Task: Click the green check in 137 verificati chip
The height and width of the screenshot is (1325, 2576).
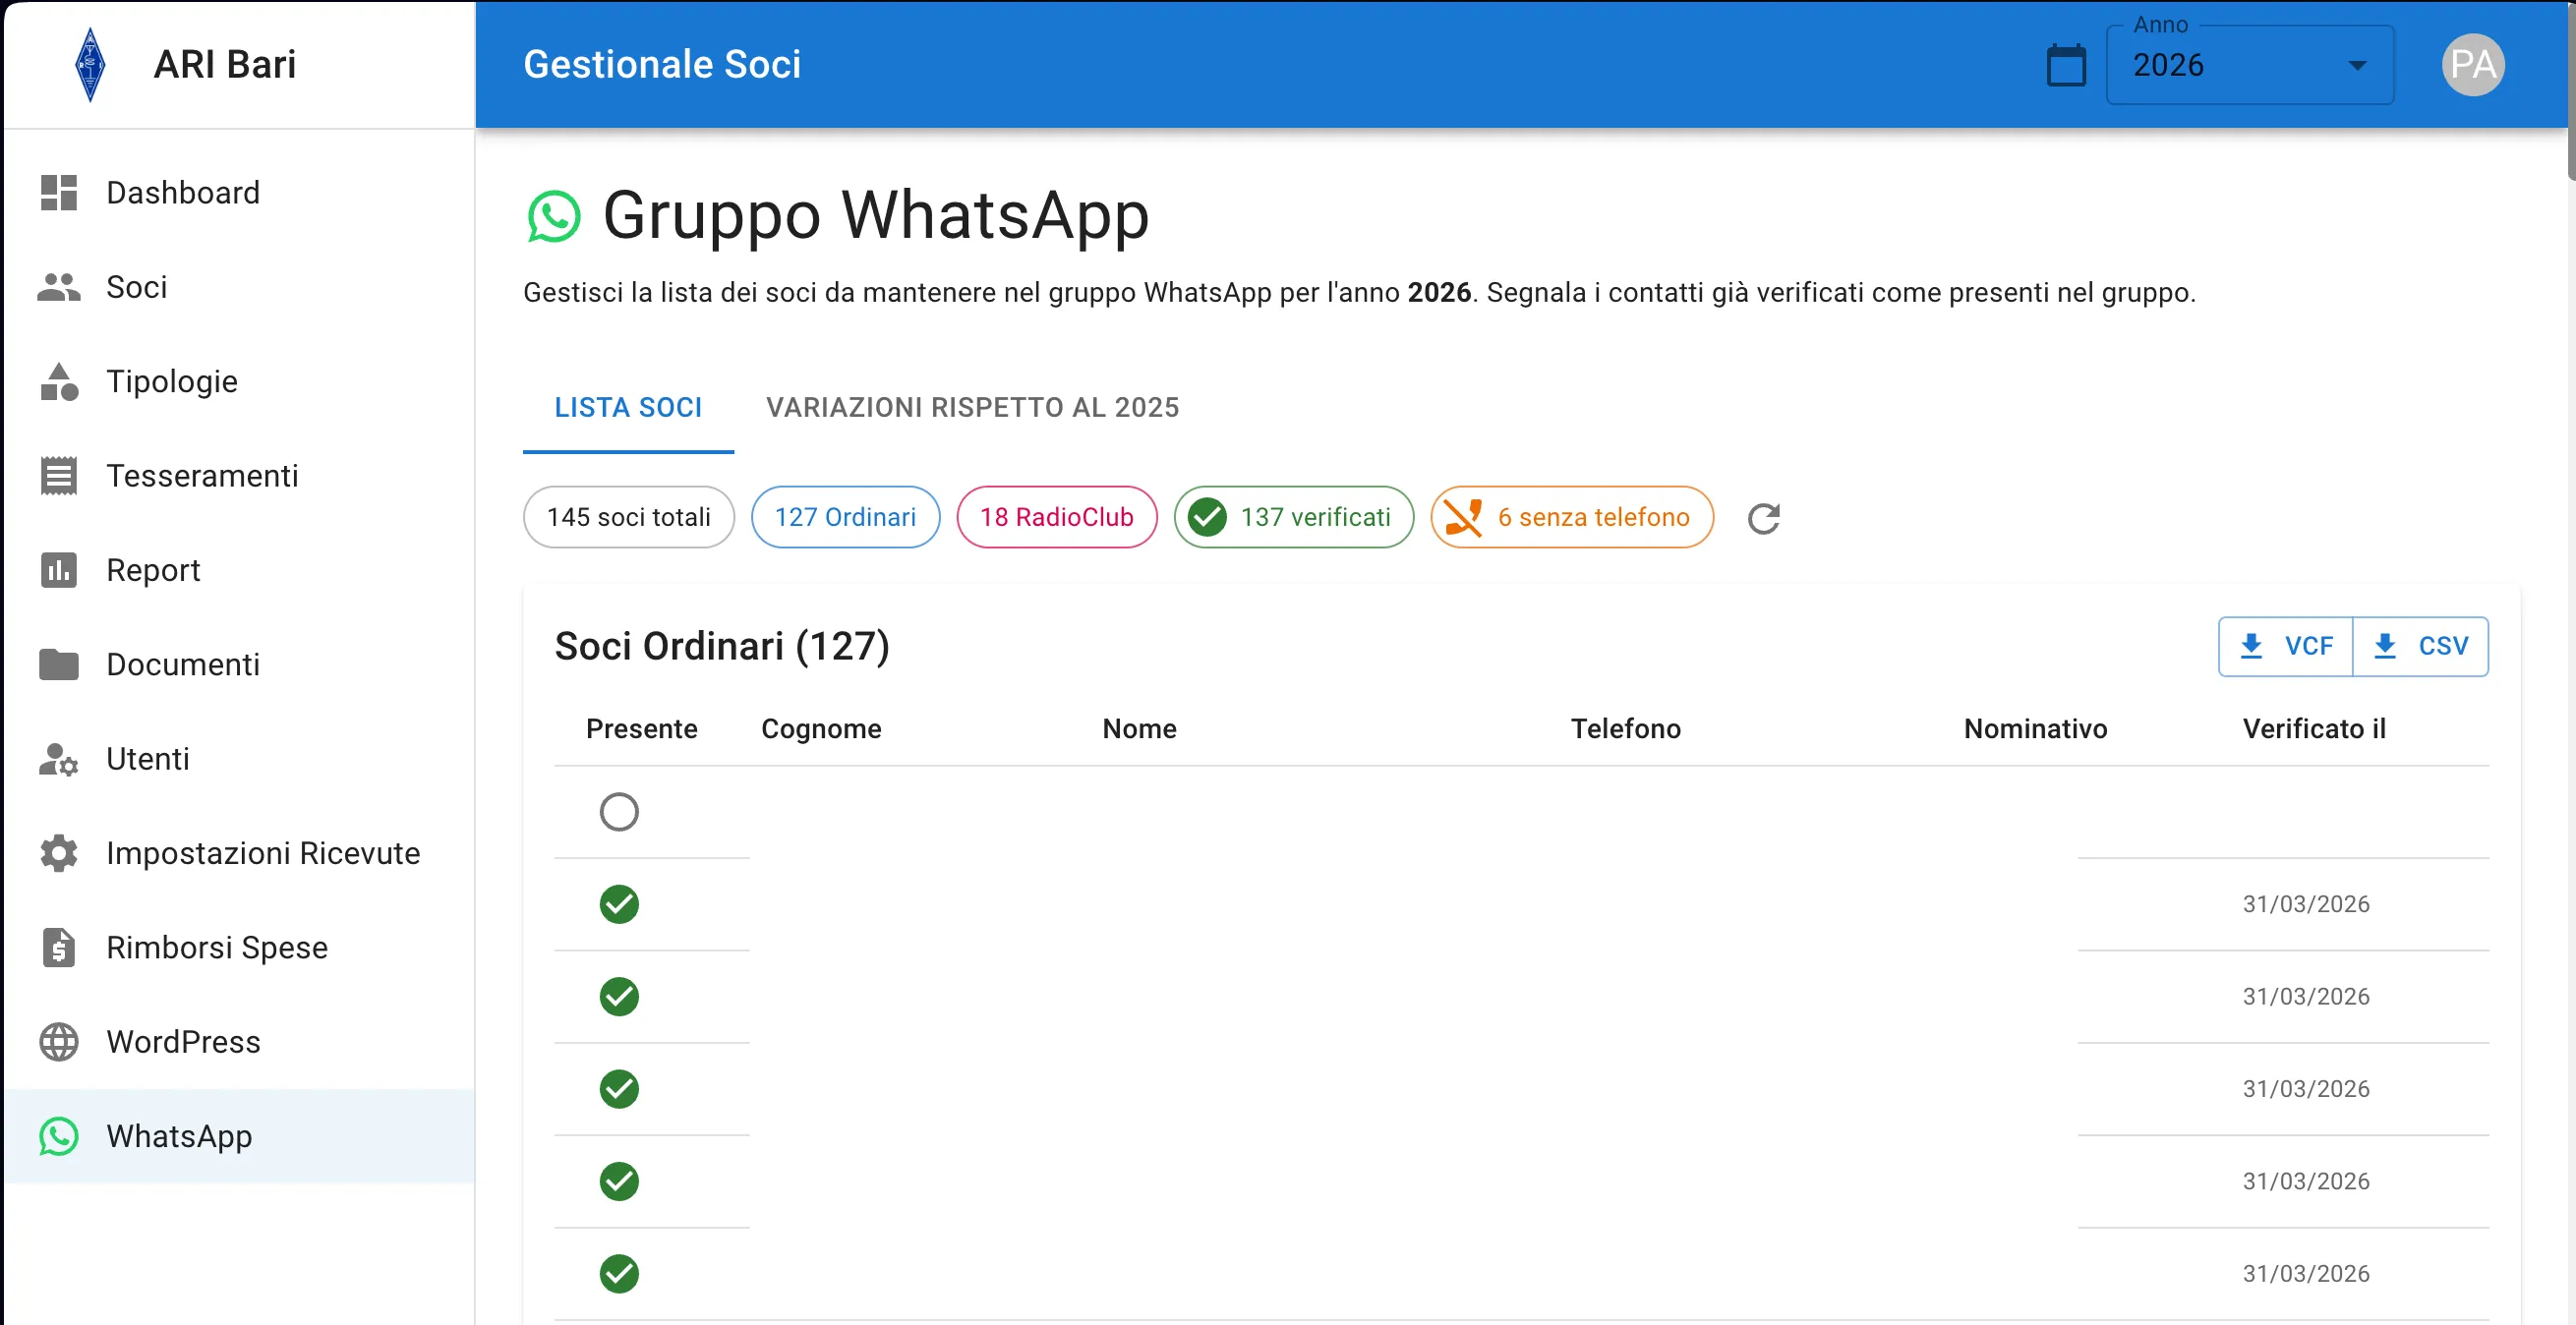Action: [1207, 517]
